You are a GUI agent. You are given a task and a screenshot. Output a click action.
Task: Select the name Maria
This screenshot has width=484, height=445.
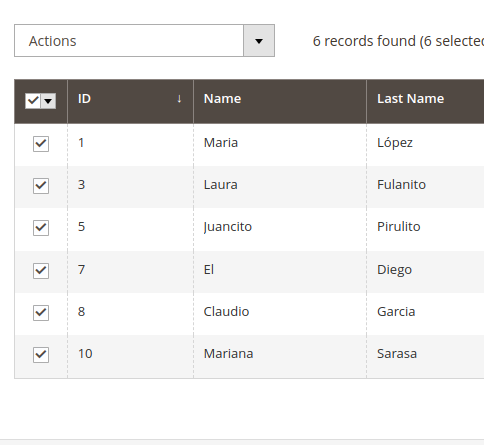221,143
